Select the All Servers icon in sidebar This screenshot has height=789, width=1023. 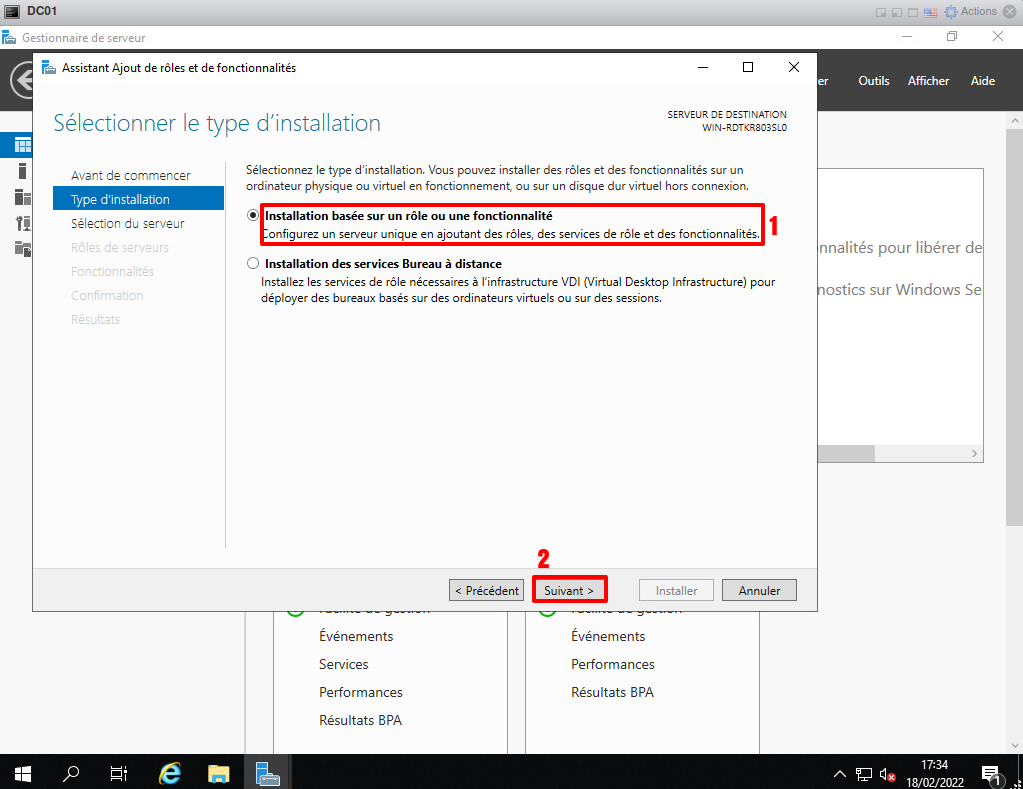(22, 197)
